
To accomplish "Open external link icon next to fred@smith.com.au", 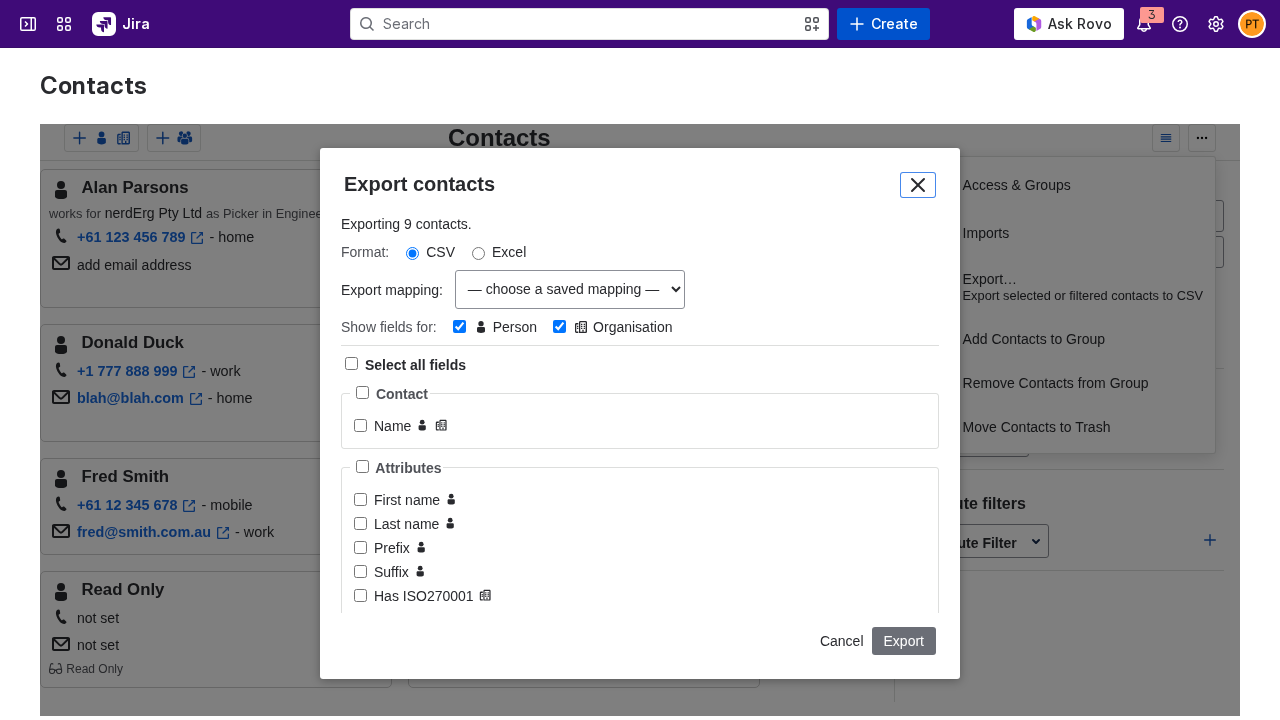I will click(223, 533).
